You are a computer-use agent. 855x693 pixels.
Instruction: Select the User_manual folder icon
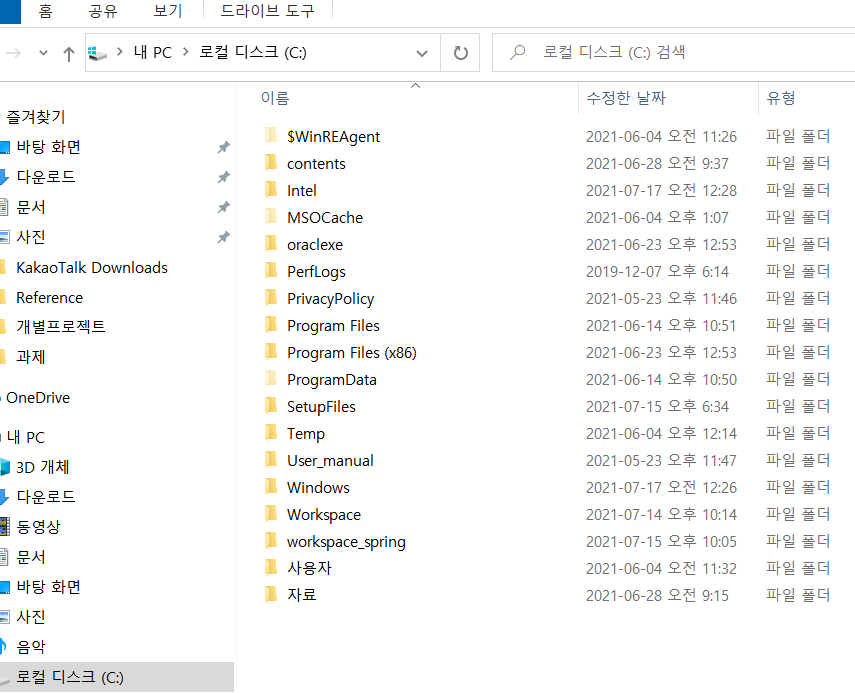(x=270, y=460)
